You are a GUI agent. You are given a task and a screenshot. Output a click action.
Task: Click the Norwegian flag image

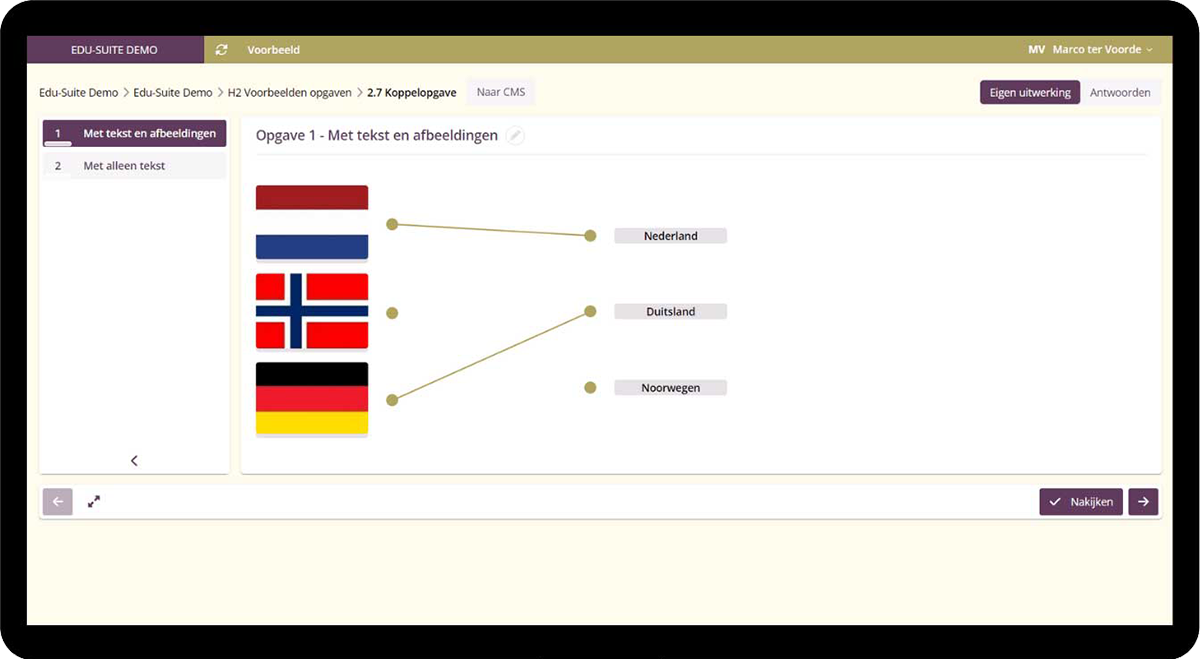point(312,312)
